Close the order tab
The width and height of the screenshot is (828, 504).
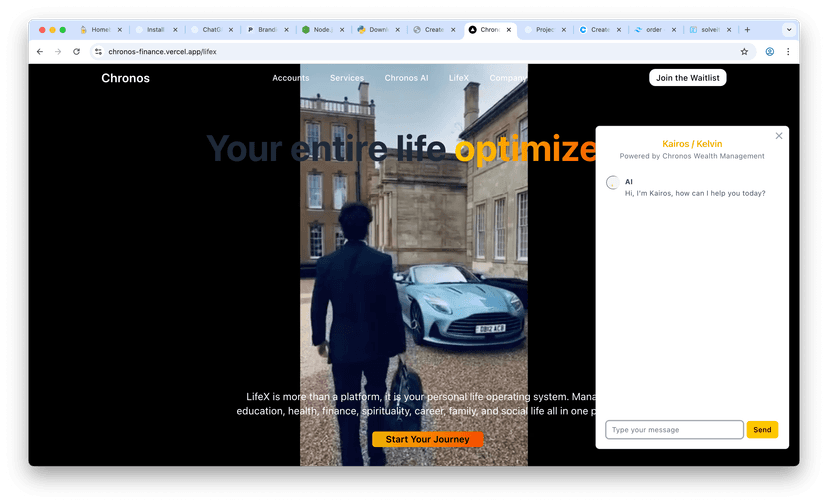pyautogui.click(x=674, y=30)
